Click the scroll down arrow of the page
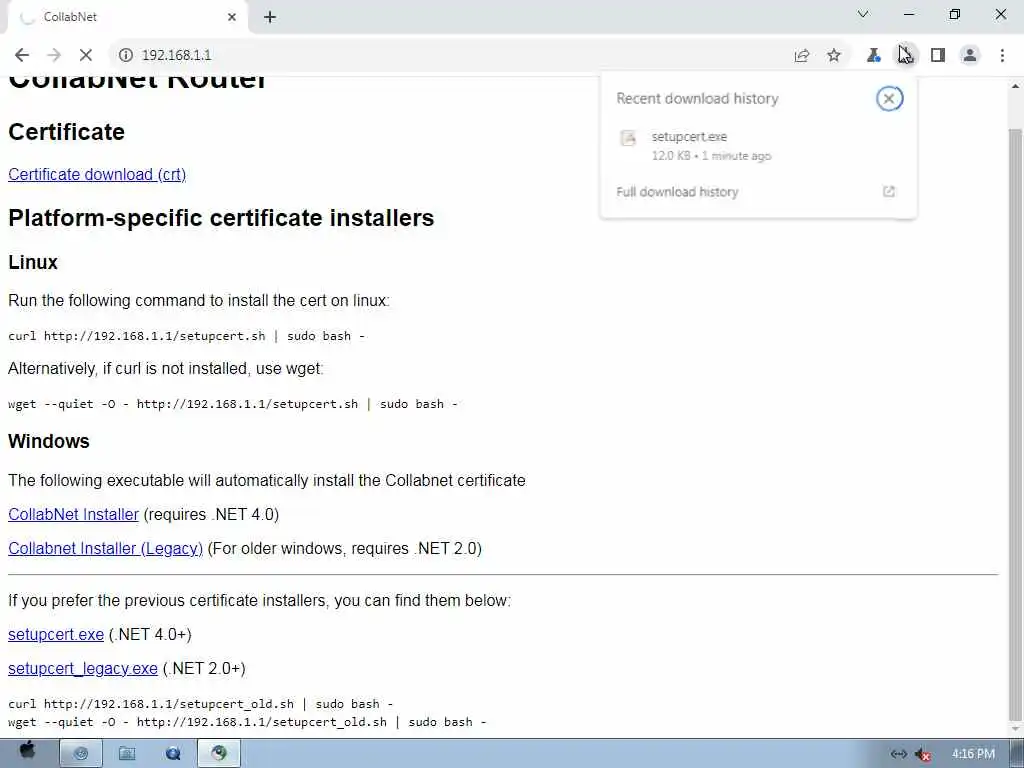 click(1015, 729)
